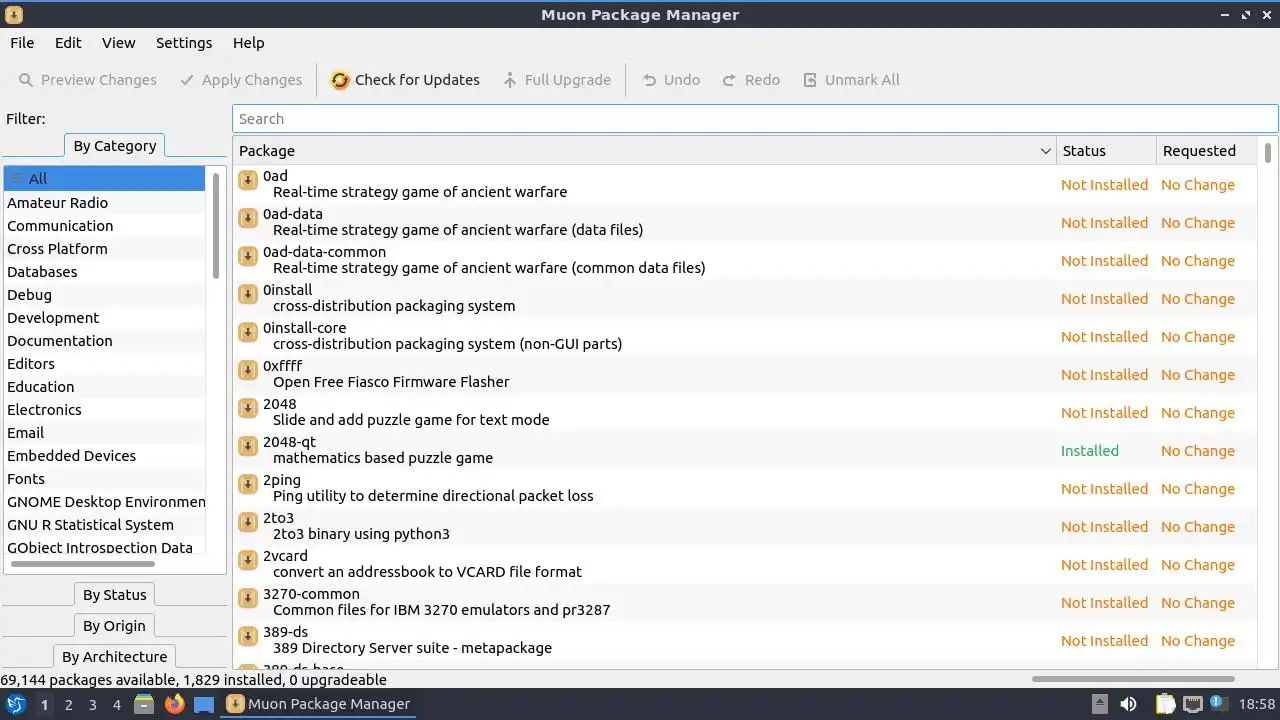Sort by the Requested column header
Viewport: 1280px width, 720px height.
[x=1206, y=151]
